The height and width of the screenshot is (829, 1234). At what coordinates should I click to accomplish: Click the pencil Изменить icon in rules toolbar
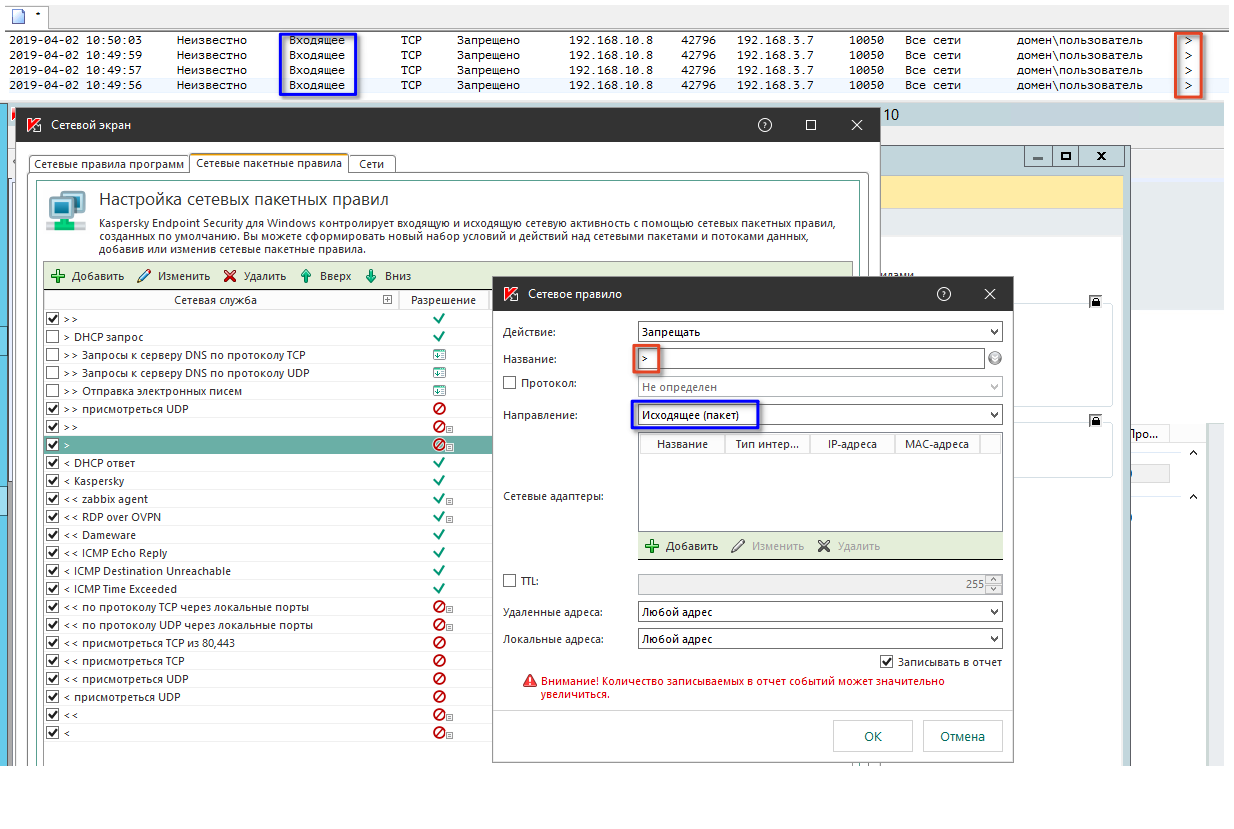click(144, 276)
